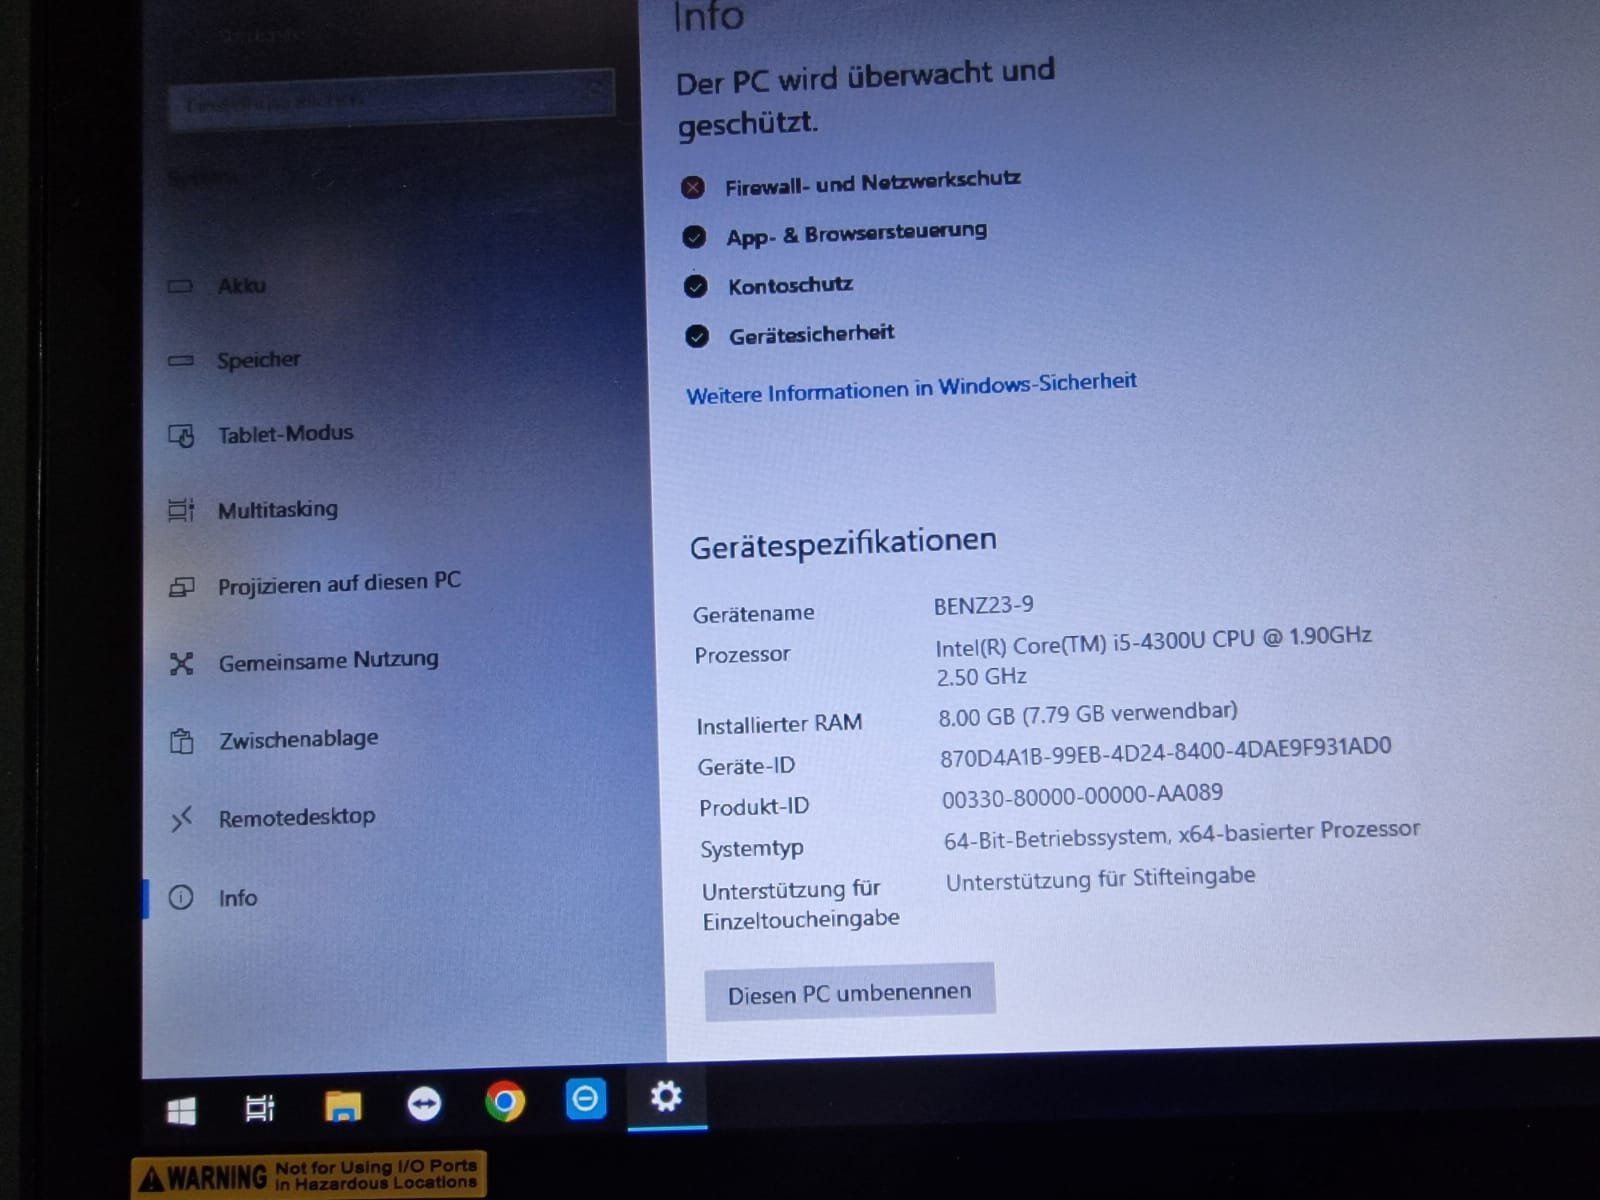Open Task View from the taskbar
This screenshot has height=1200, width=1600.
259,1108
